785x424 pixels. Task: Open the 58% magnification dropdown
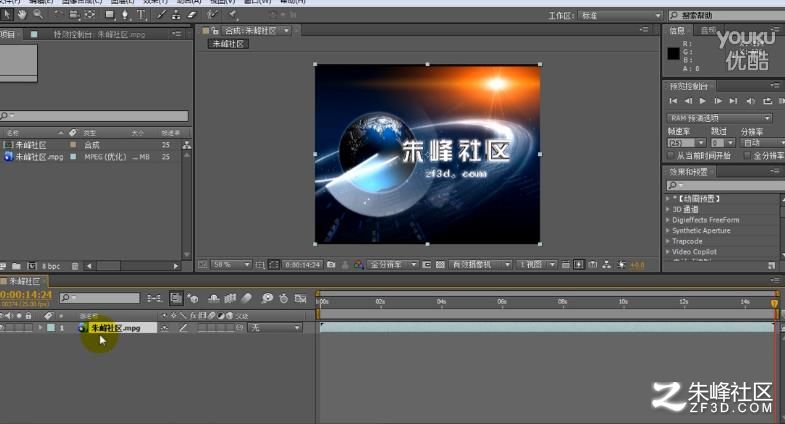point(231,264)
